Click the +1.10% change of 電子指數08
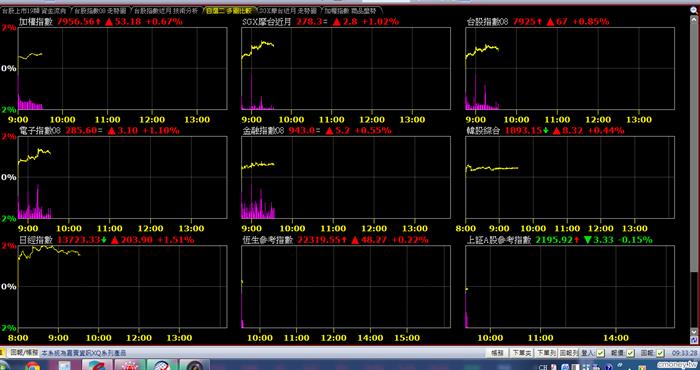 point(162,130)
